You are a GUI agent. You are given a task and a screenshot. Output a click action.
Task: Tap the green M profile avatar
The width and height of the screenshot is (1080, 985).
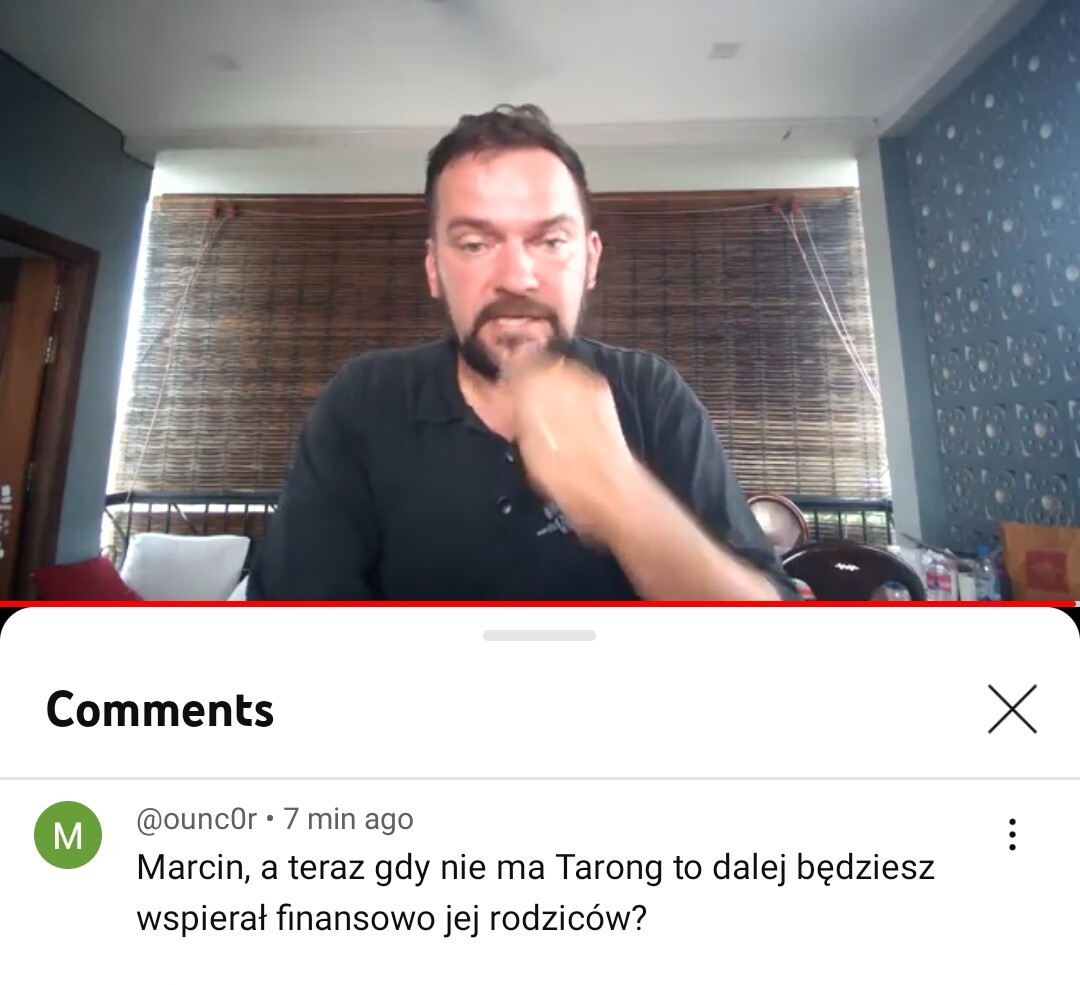(x=68, y=835)
